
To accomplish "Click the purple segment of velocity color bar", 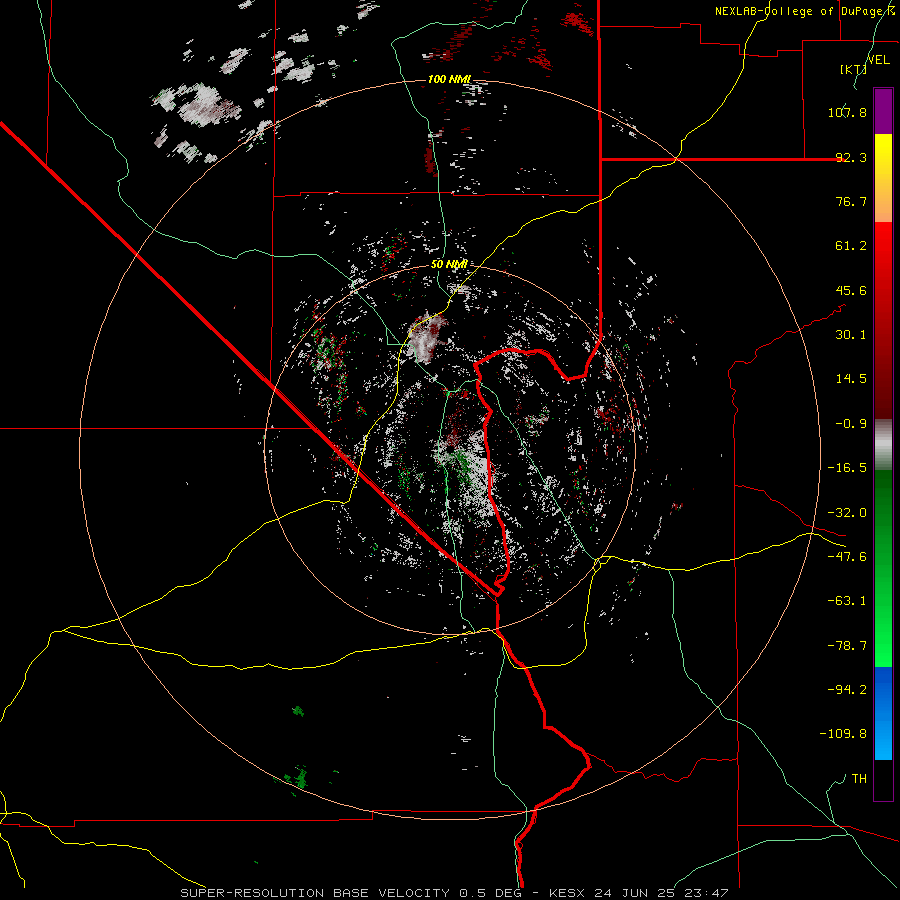I will coord(883,111).
